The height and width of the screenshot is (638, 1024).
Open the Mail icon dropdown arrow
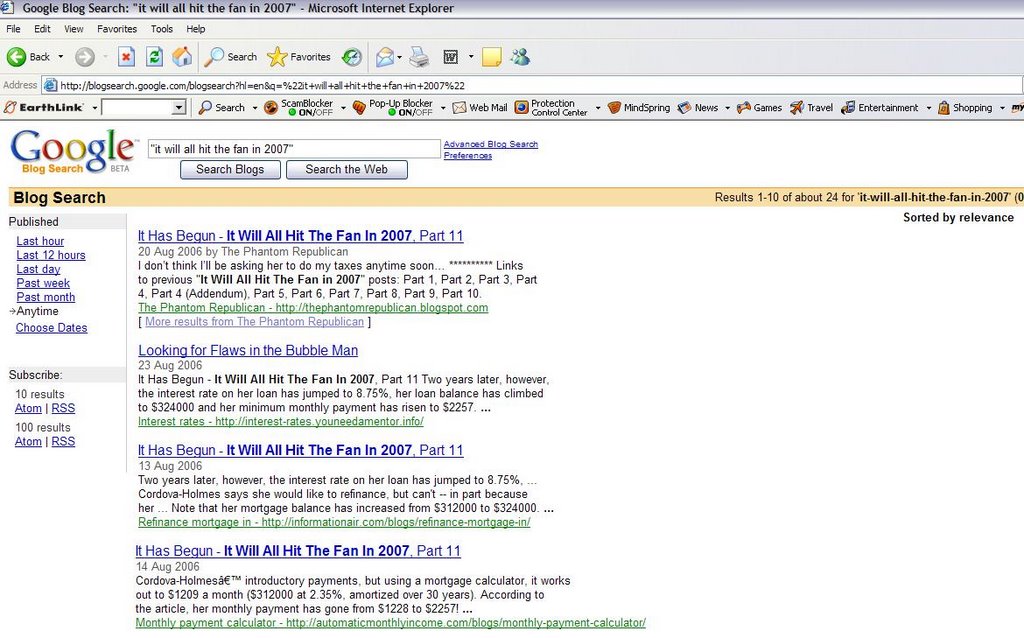click(x=399, y=57)
